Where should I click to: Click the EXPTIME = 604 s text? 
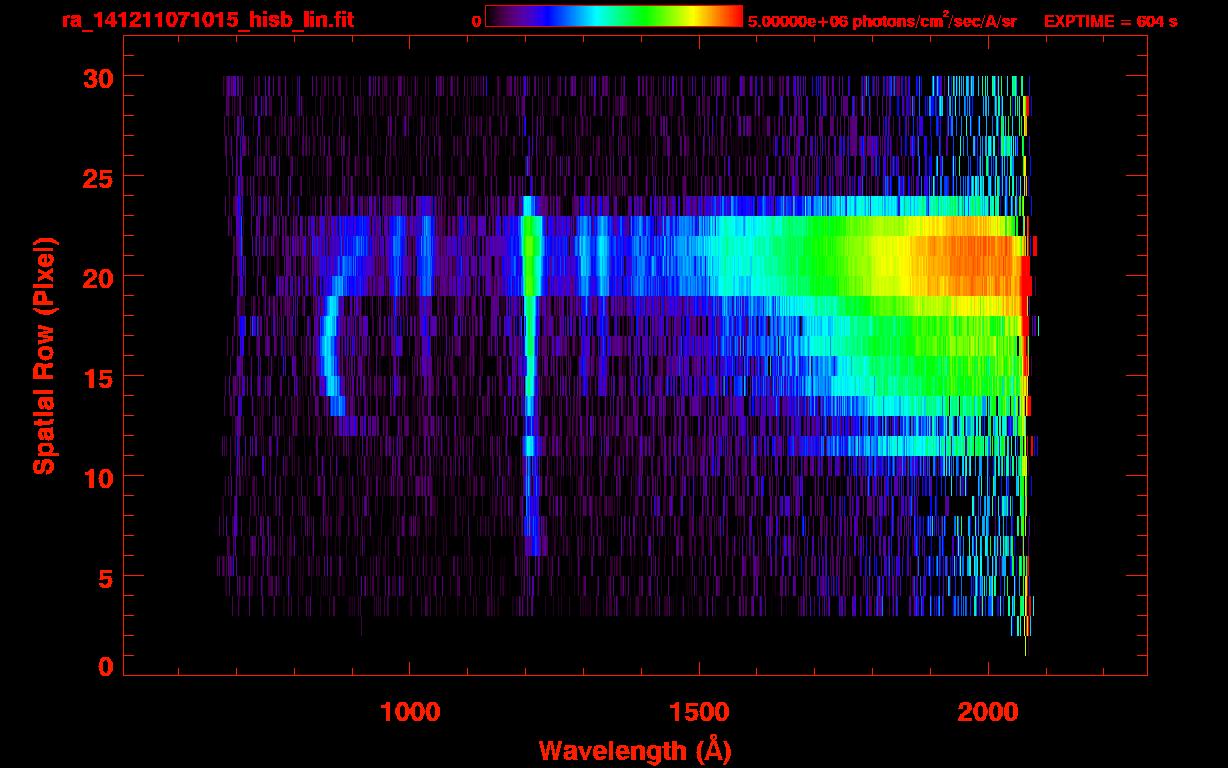(x=1110, y=20)
